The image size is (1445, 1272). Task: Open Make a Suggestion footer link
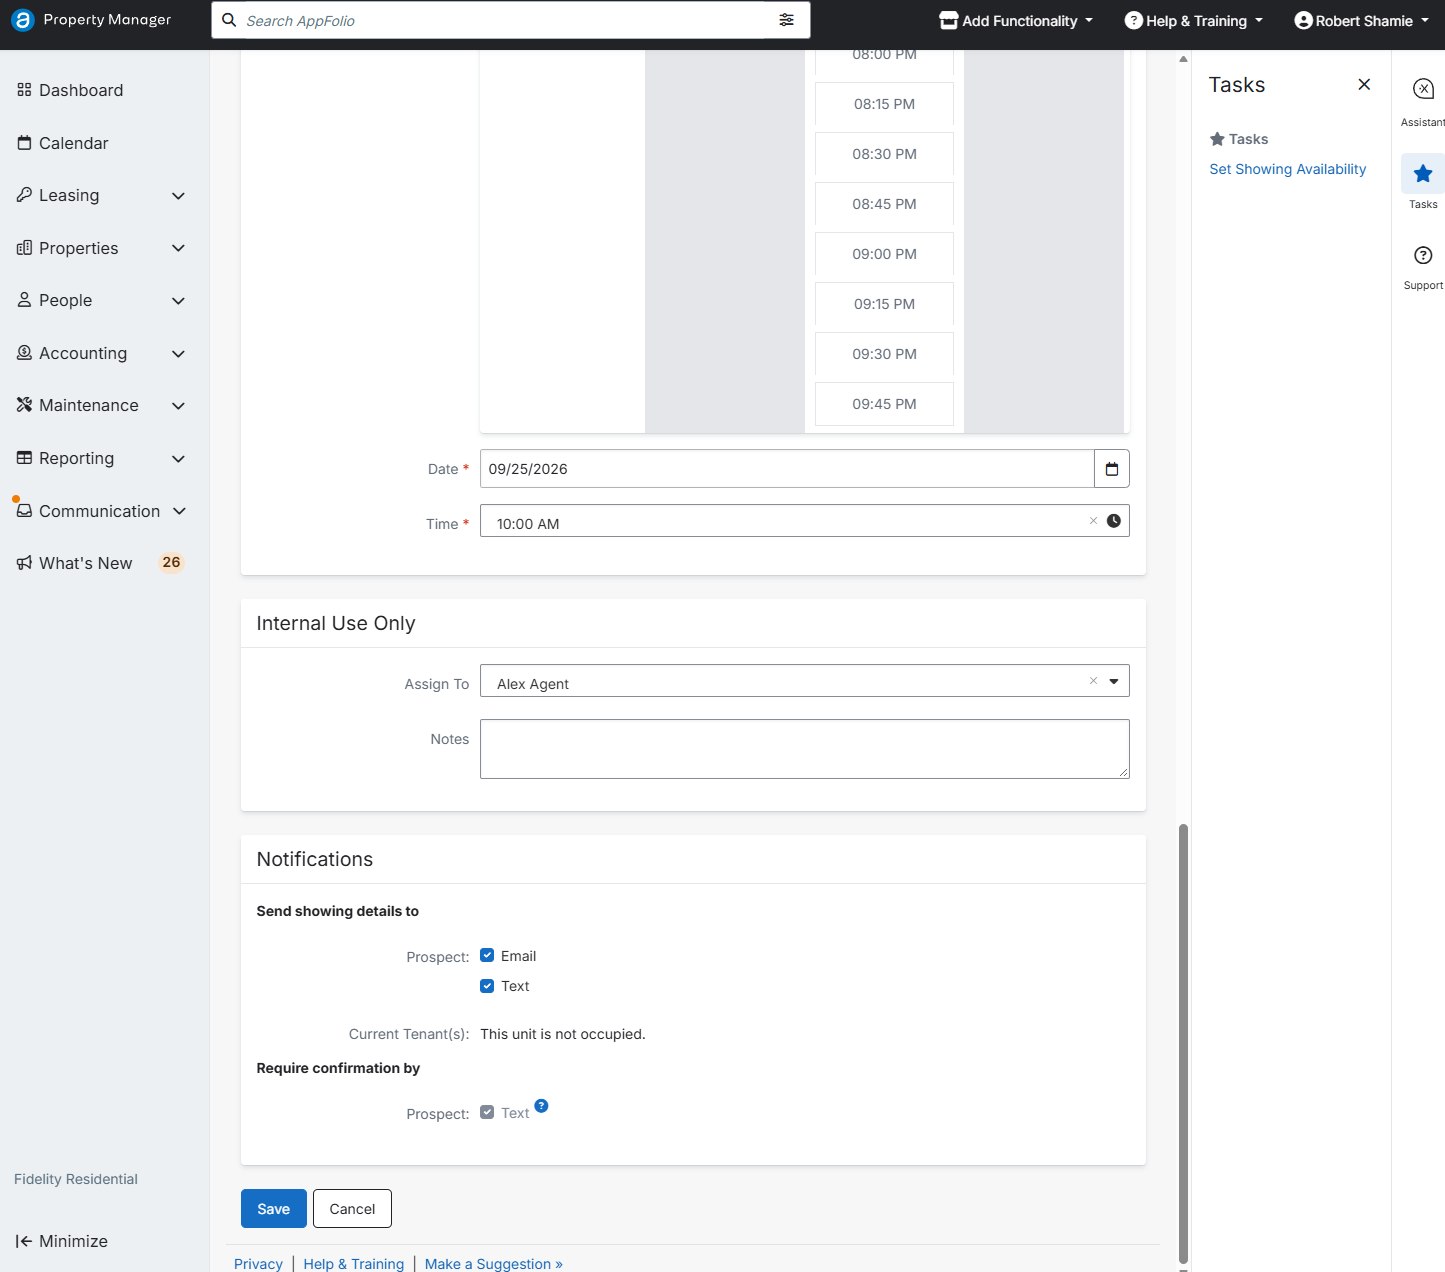pos(494,1264)
